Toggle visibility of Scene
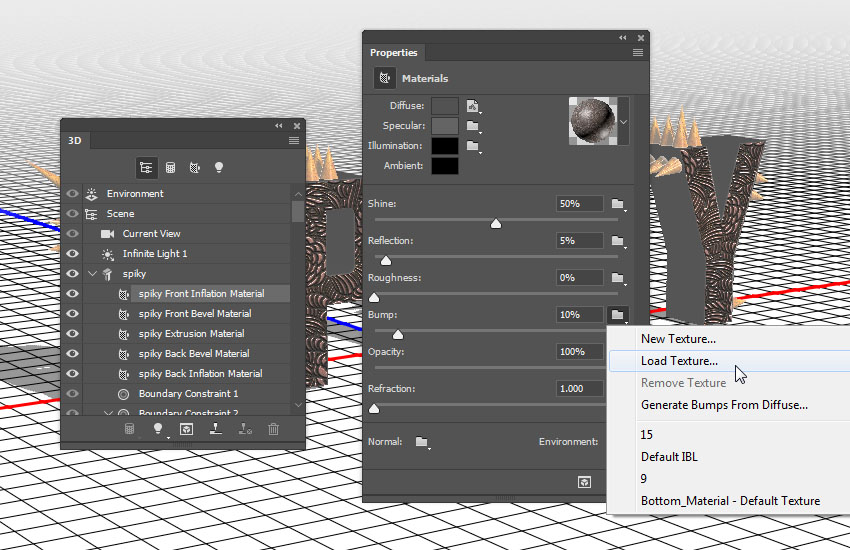 coord(72,214)
